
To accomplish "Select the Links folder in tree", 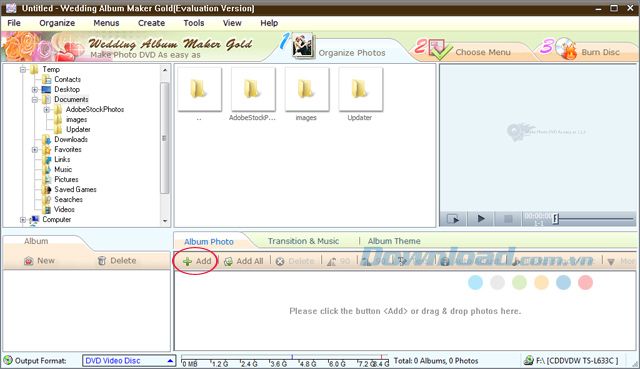I will [x=62, y=160].
